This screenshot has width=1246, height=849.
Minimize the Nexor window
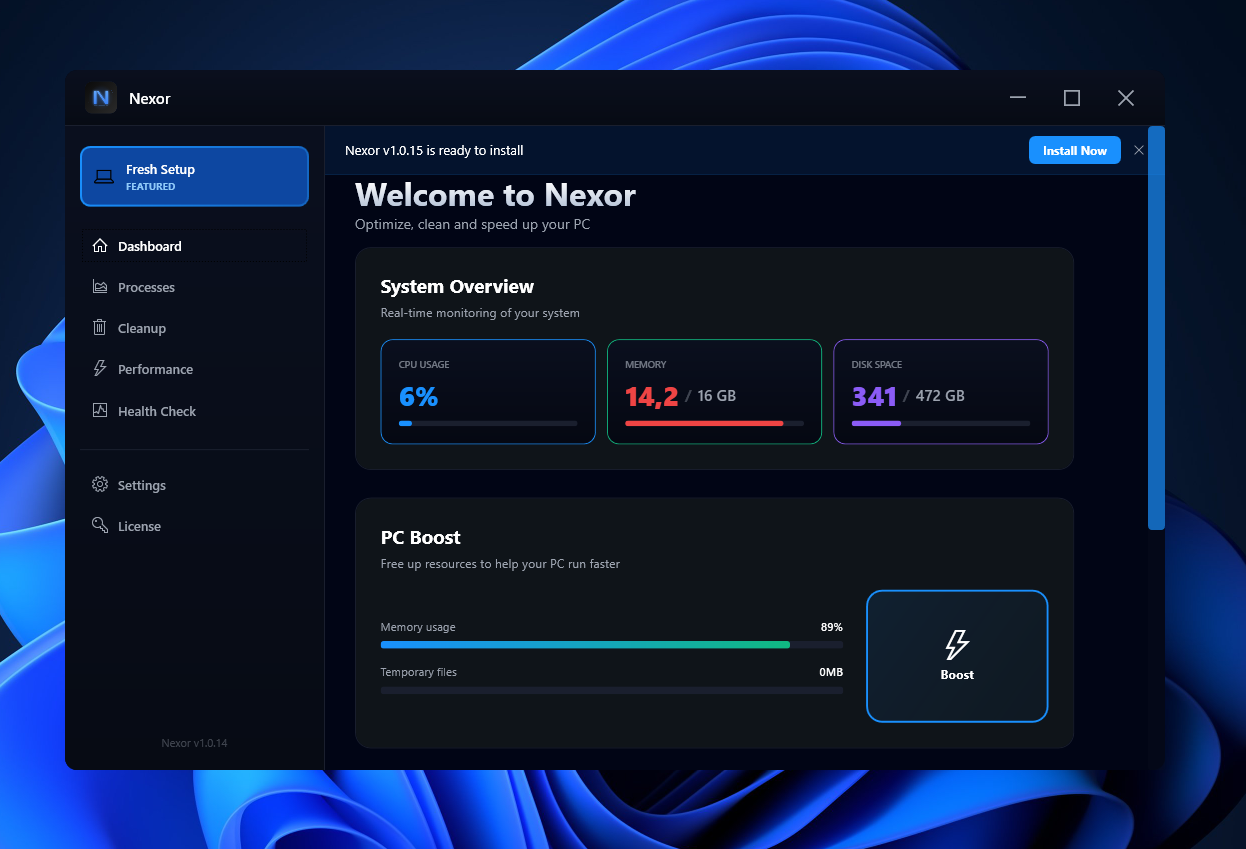[1018, 98]
